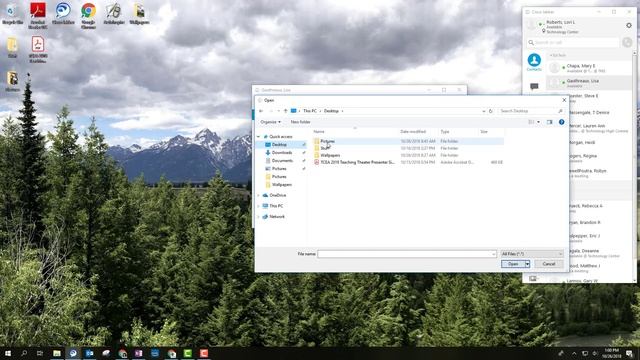
Task: Sort files by Size column
Action: (484, 132)
